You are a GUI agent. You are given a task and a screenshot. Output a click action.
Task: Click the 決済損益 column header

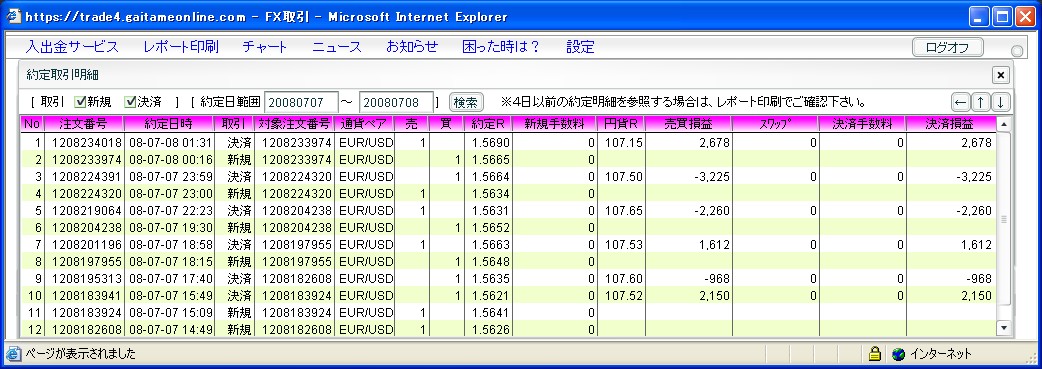pyautogui.click(x=950, y=124)
